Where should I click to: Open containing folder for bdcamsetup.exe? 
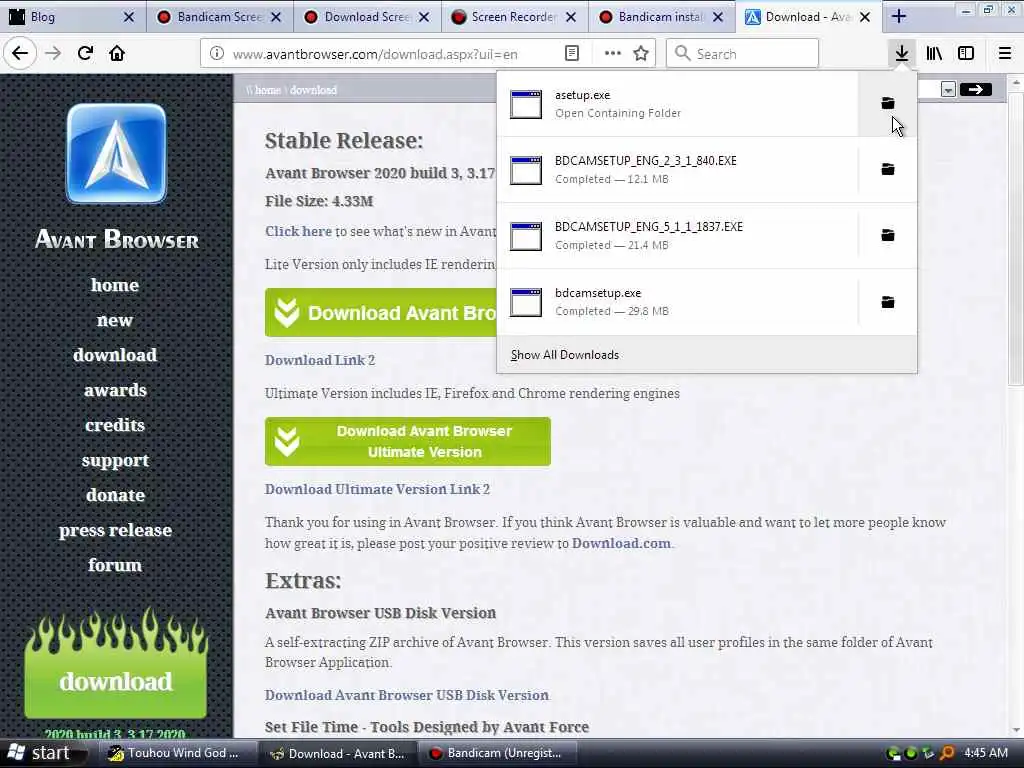[888, 302]
